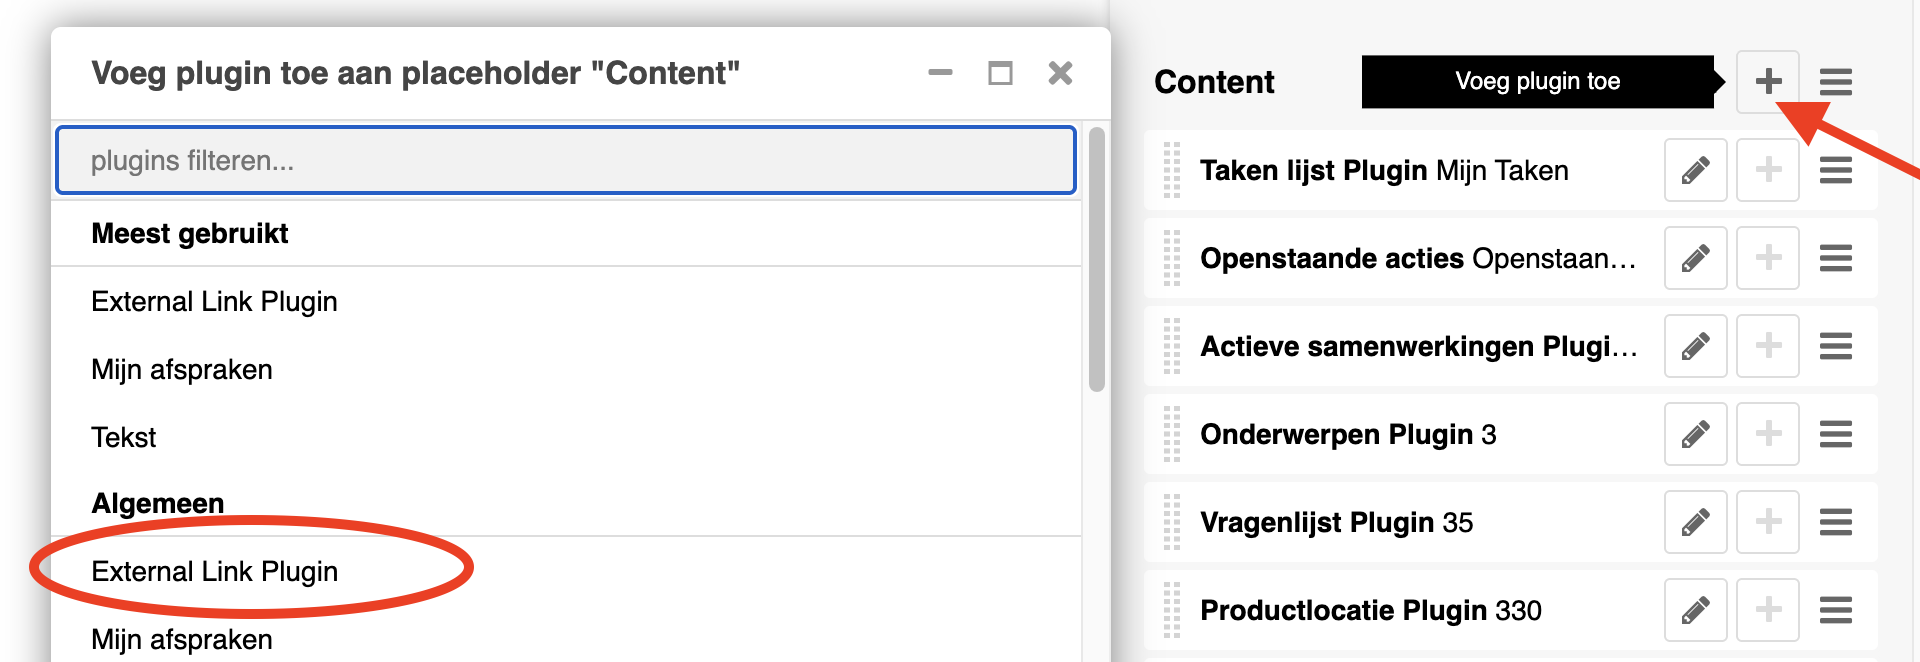Open the Content placeholder hamburger menu
The height and width of the screenshot is (662, 1920).
tap(1835, 82)
